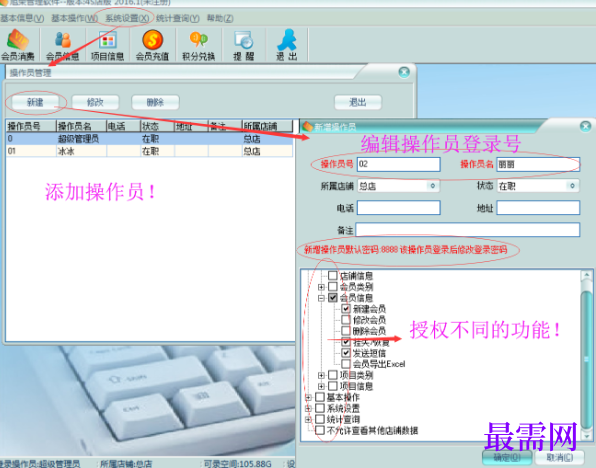
Task: Collapse 会员信息 tree node
Action: pos(321,298)
